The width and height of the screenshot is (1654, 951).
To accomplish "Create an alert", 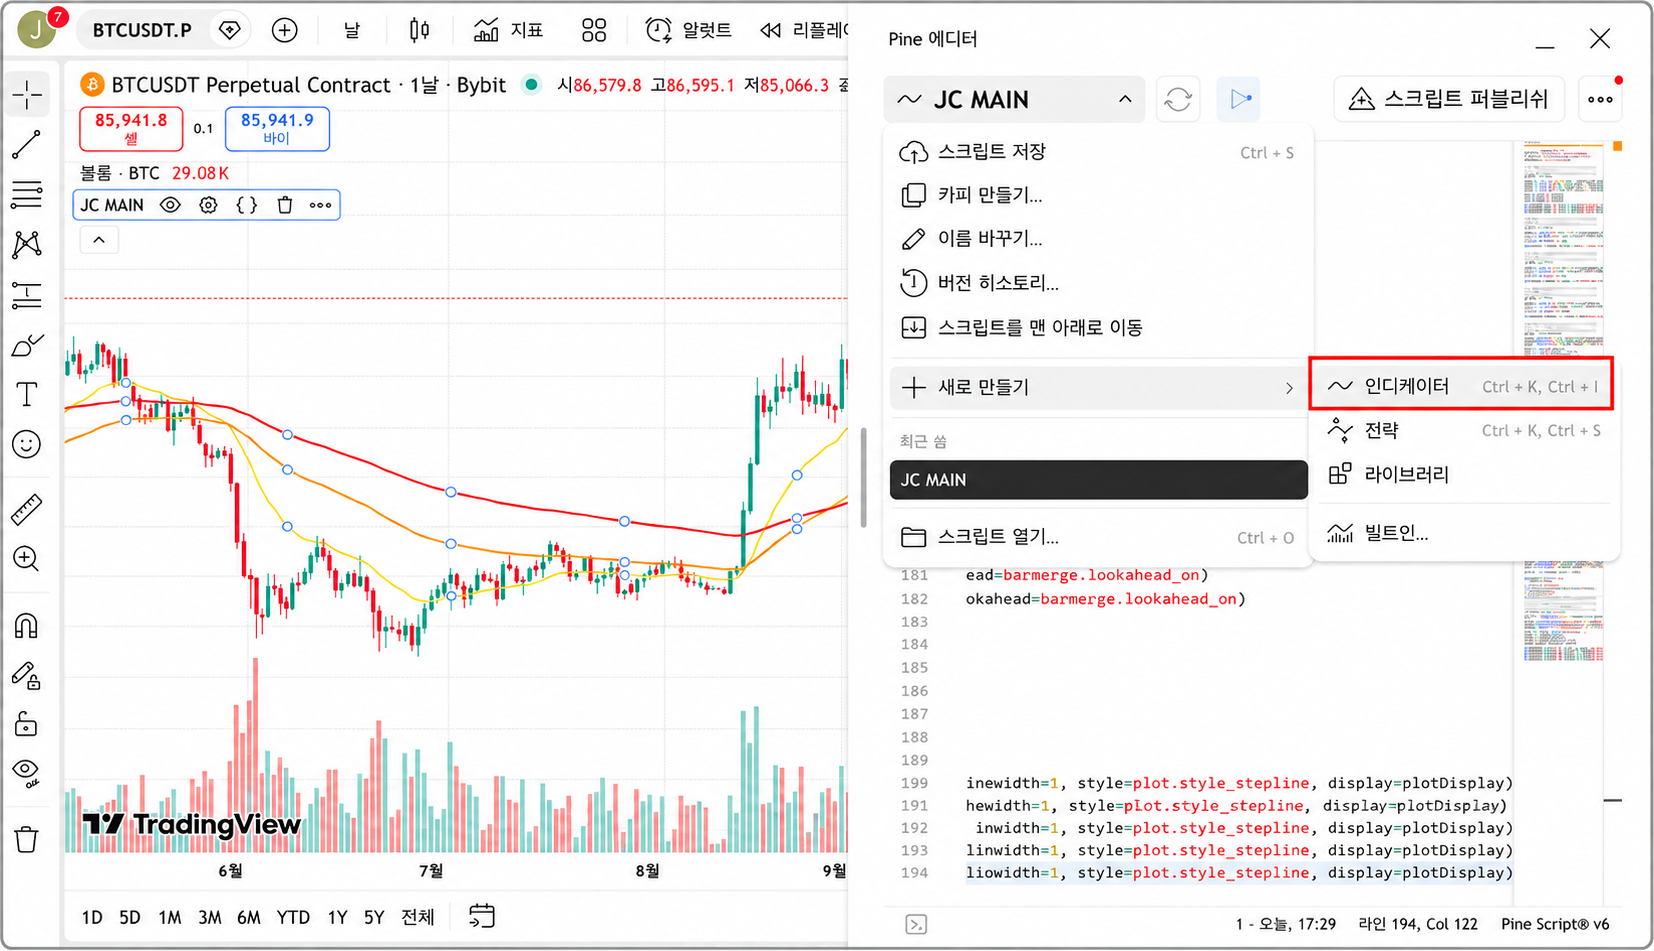I will point(689,30).
